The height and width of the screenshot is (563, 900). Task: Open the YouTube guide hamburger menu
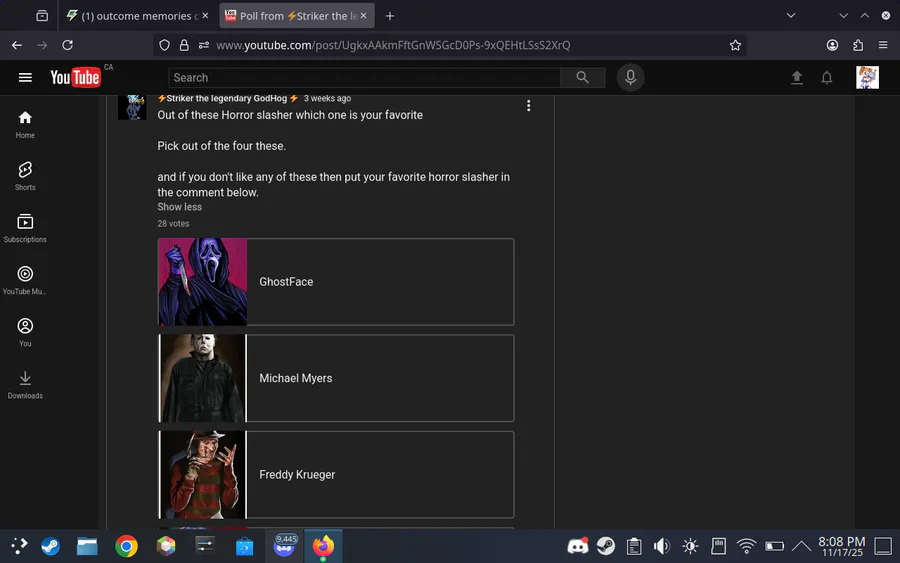click(x=25, y=77)
